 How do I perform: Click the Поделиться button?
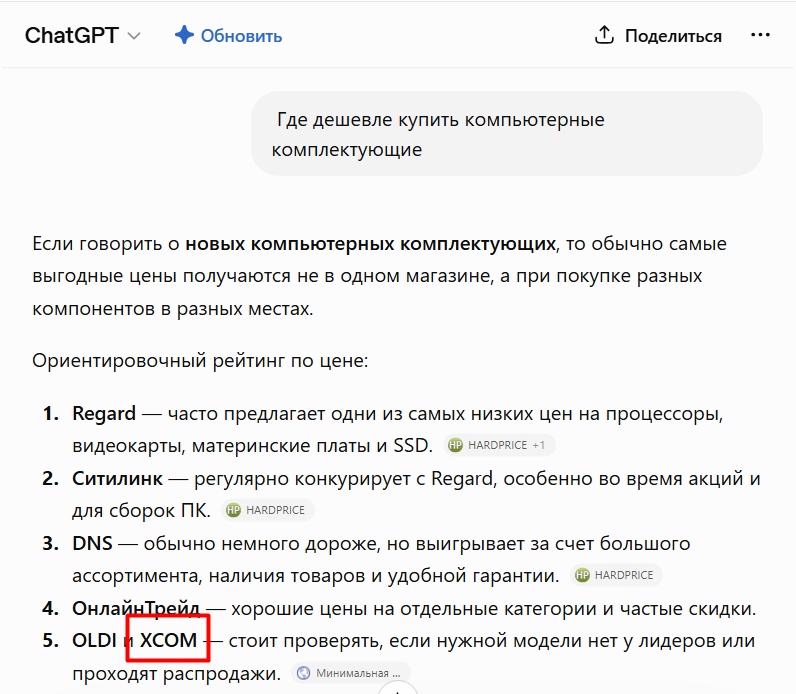coord(658,36)
